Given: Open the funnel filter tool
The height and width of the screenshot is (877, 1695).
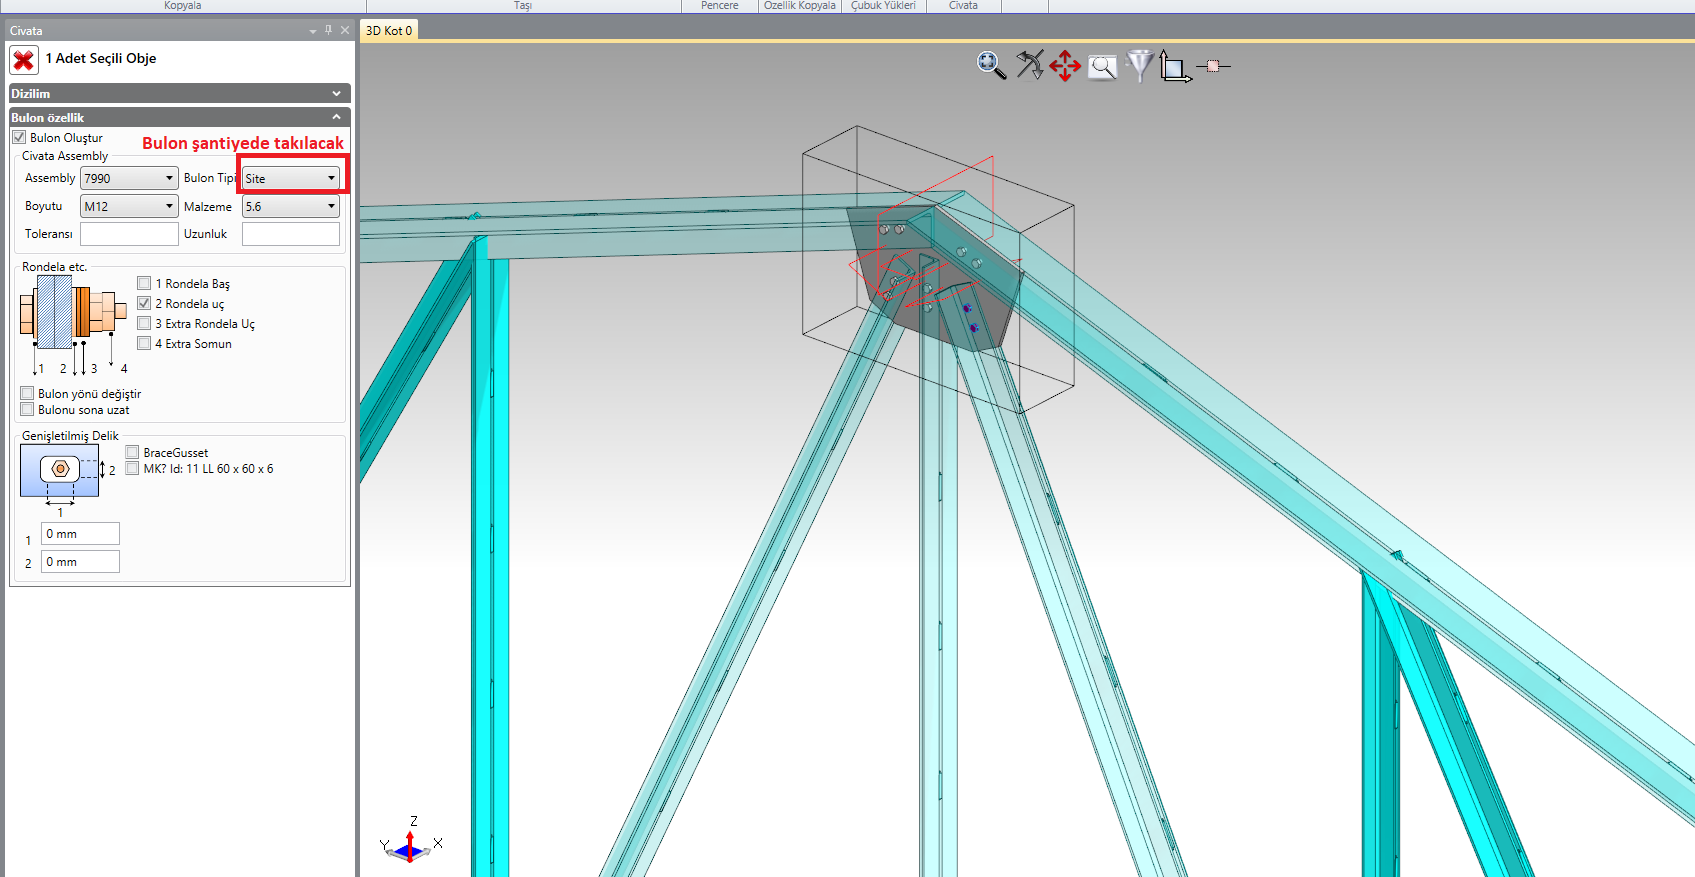Looking at the screenshot, I should [x=1139, y=66].
